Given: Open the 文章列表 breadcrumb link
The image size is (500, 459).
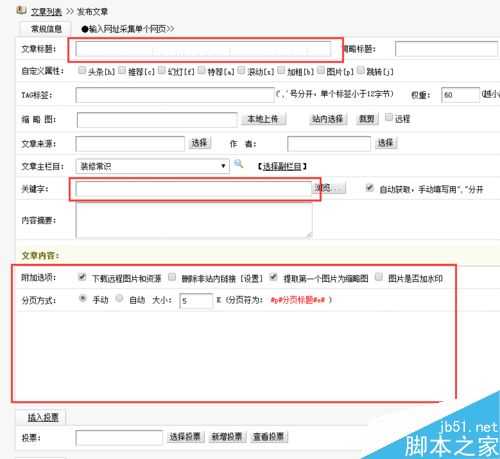Looking at the screenshot, I should 46,12.
